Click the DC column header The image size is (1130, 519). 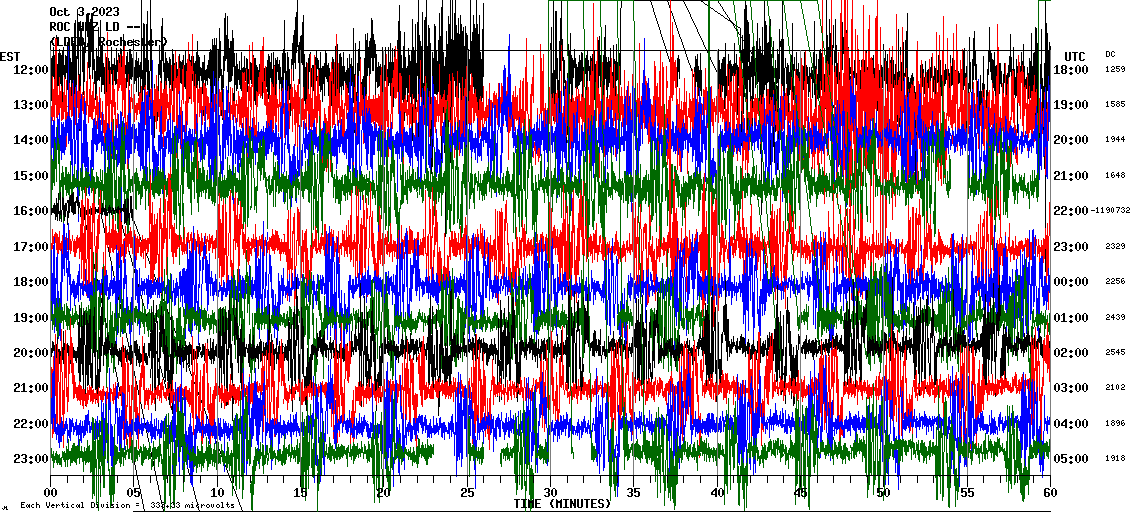pyautogui.click(x=1110, y=54)
